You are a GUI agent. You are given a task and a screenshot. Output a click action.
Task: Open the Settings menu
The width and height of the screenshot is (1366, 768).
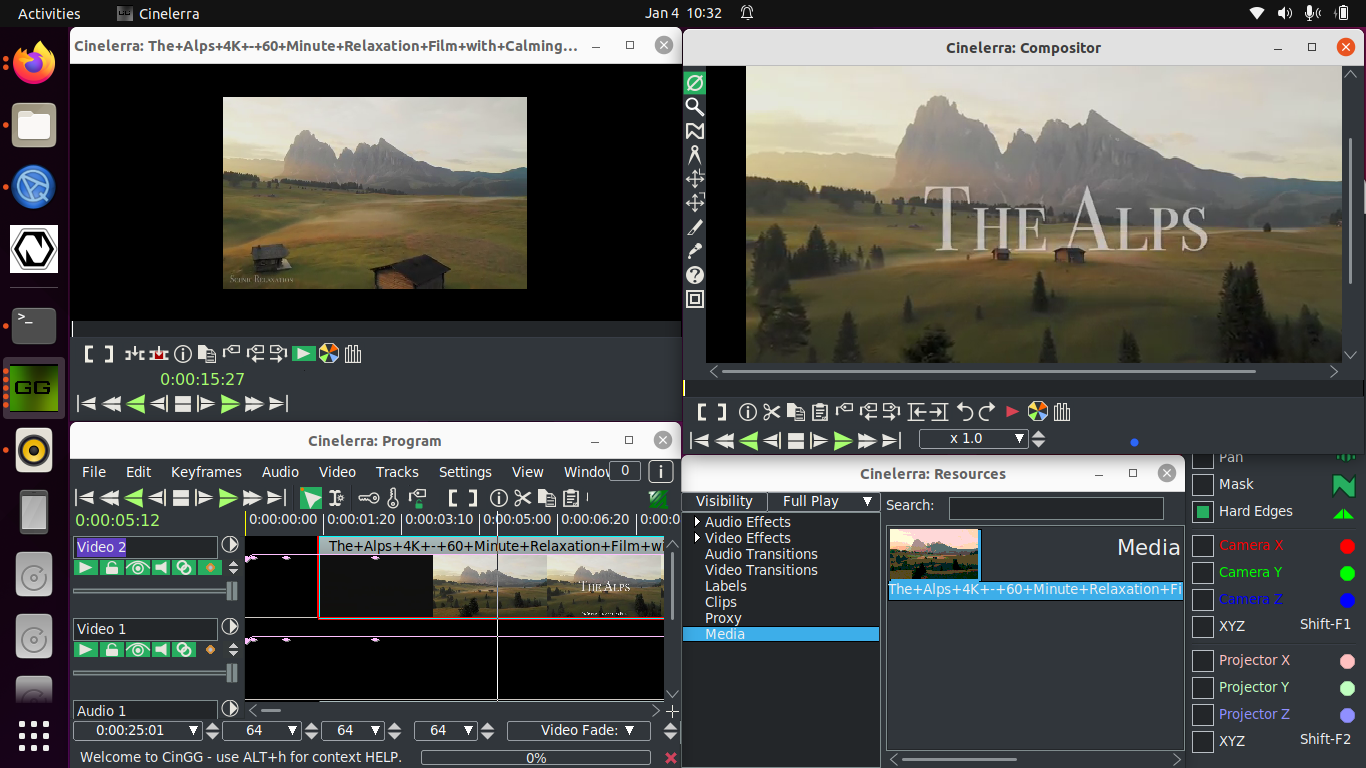coord(465,472)
